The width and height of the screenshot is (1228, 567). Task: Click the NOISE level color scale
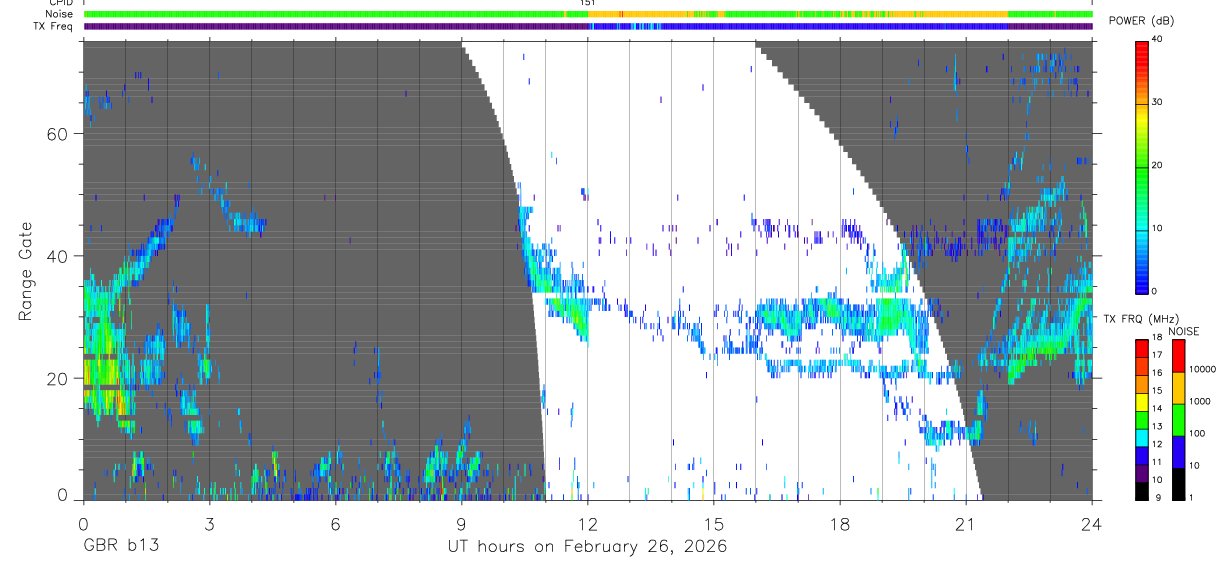(x=1178, y=419)
